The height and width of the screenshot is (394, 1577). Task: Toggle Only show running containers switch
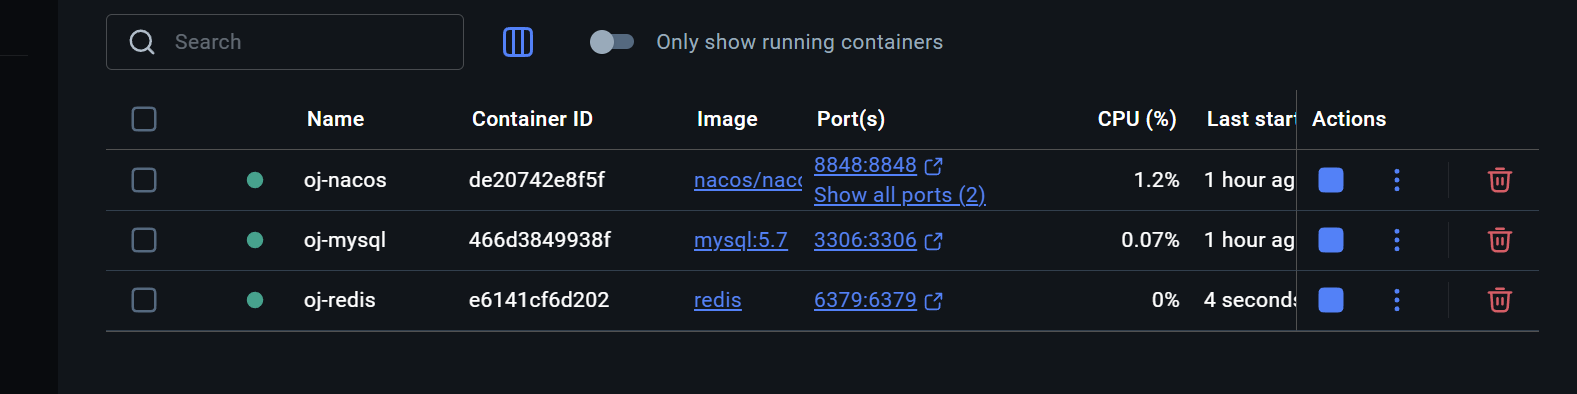click(x=612, y=42)
